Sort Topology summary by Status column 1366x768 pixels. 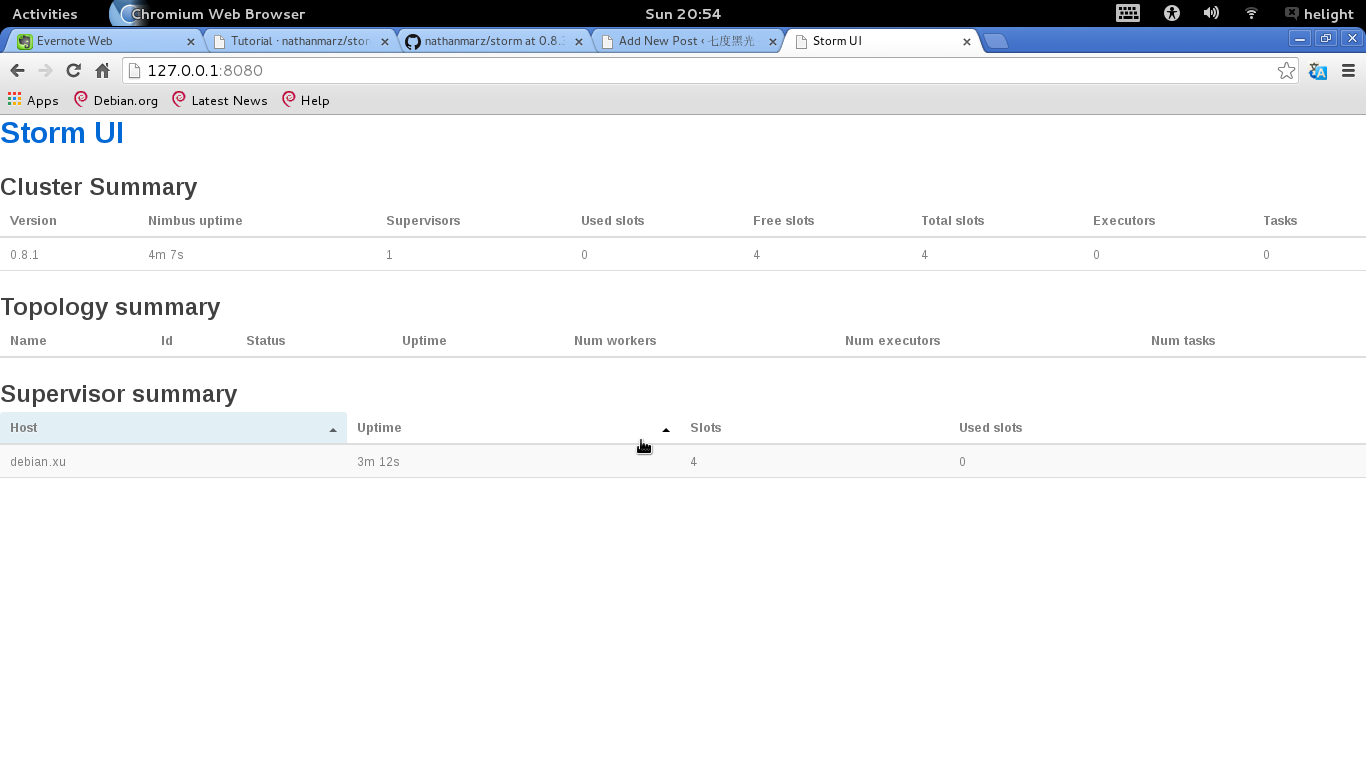(x=266, y=341)
